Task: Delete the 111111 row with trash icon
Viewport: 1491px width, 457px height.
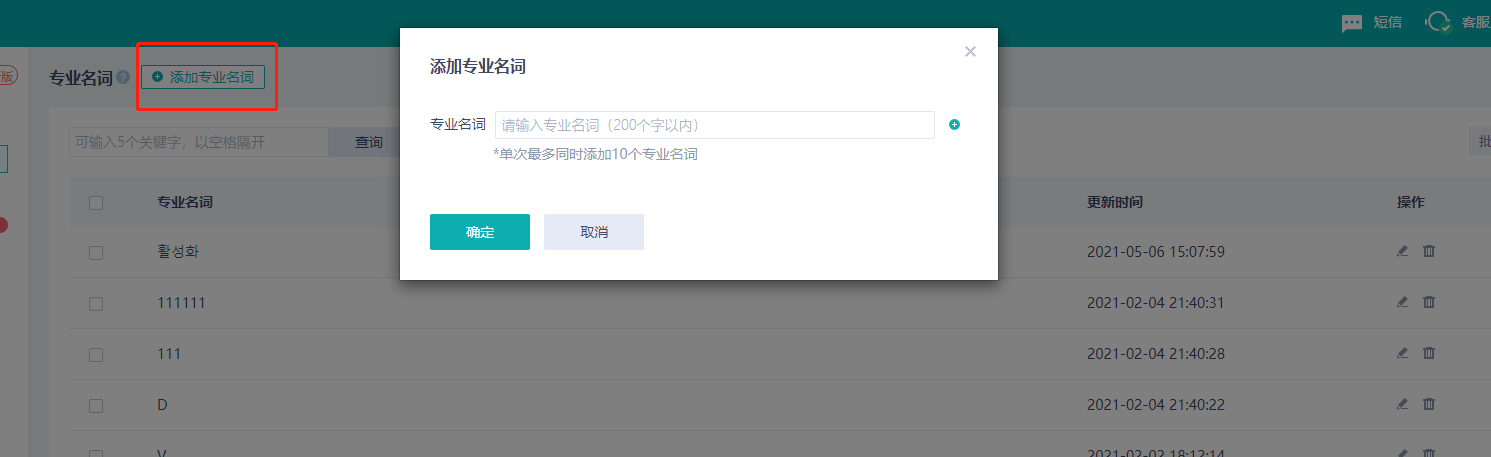Action: 1429,302
